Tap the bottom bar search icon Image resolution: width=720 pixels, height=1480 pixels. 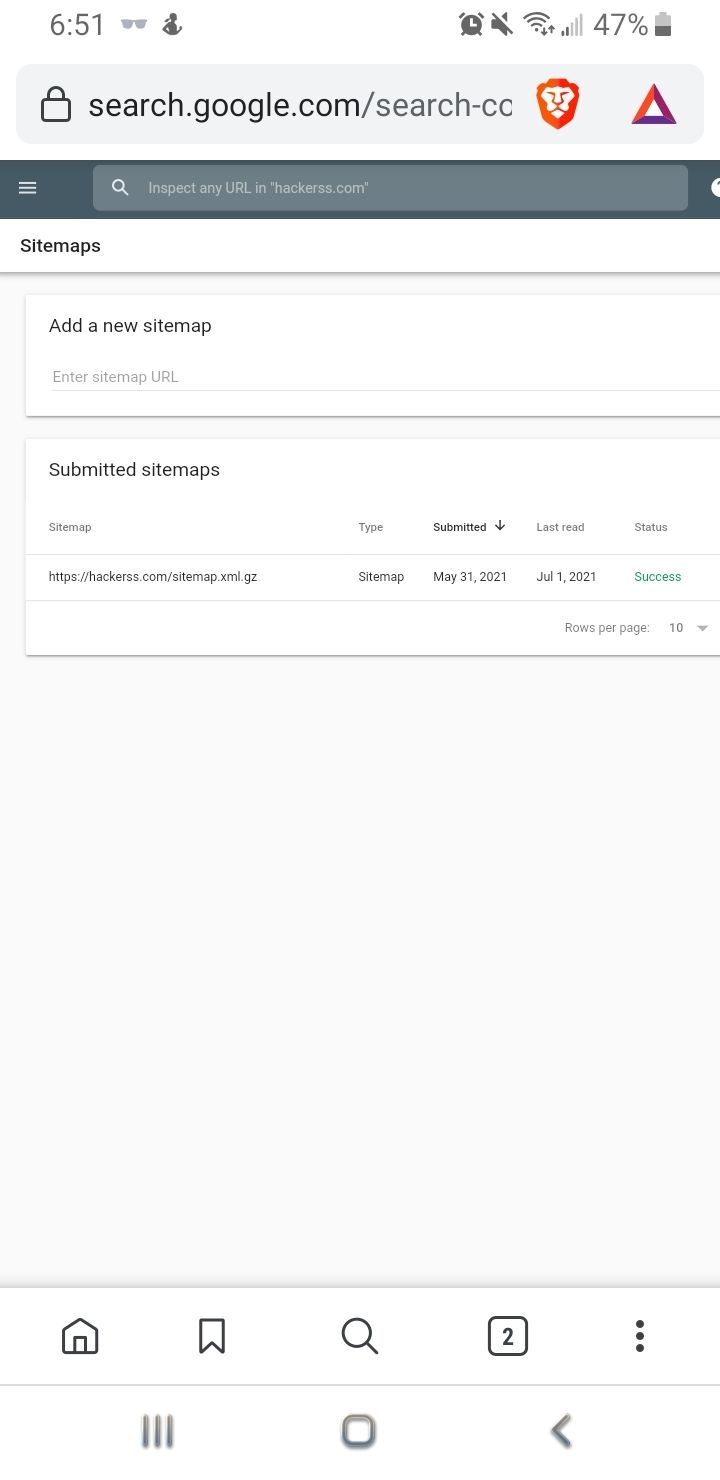359,1336
